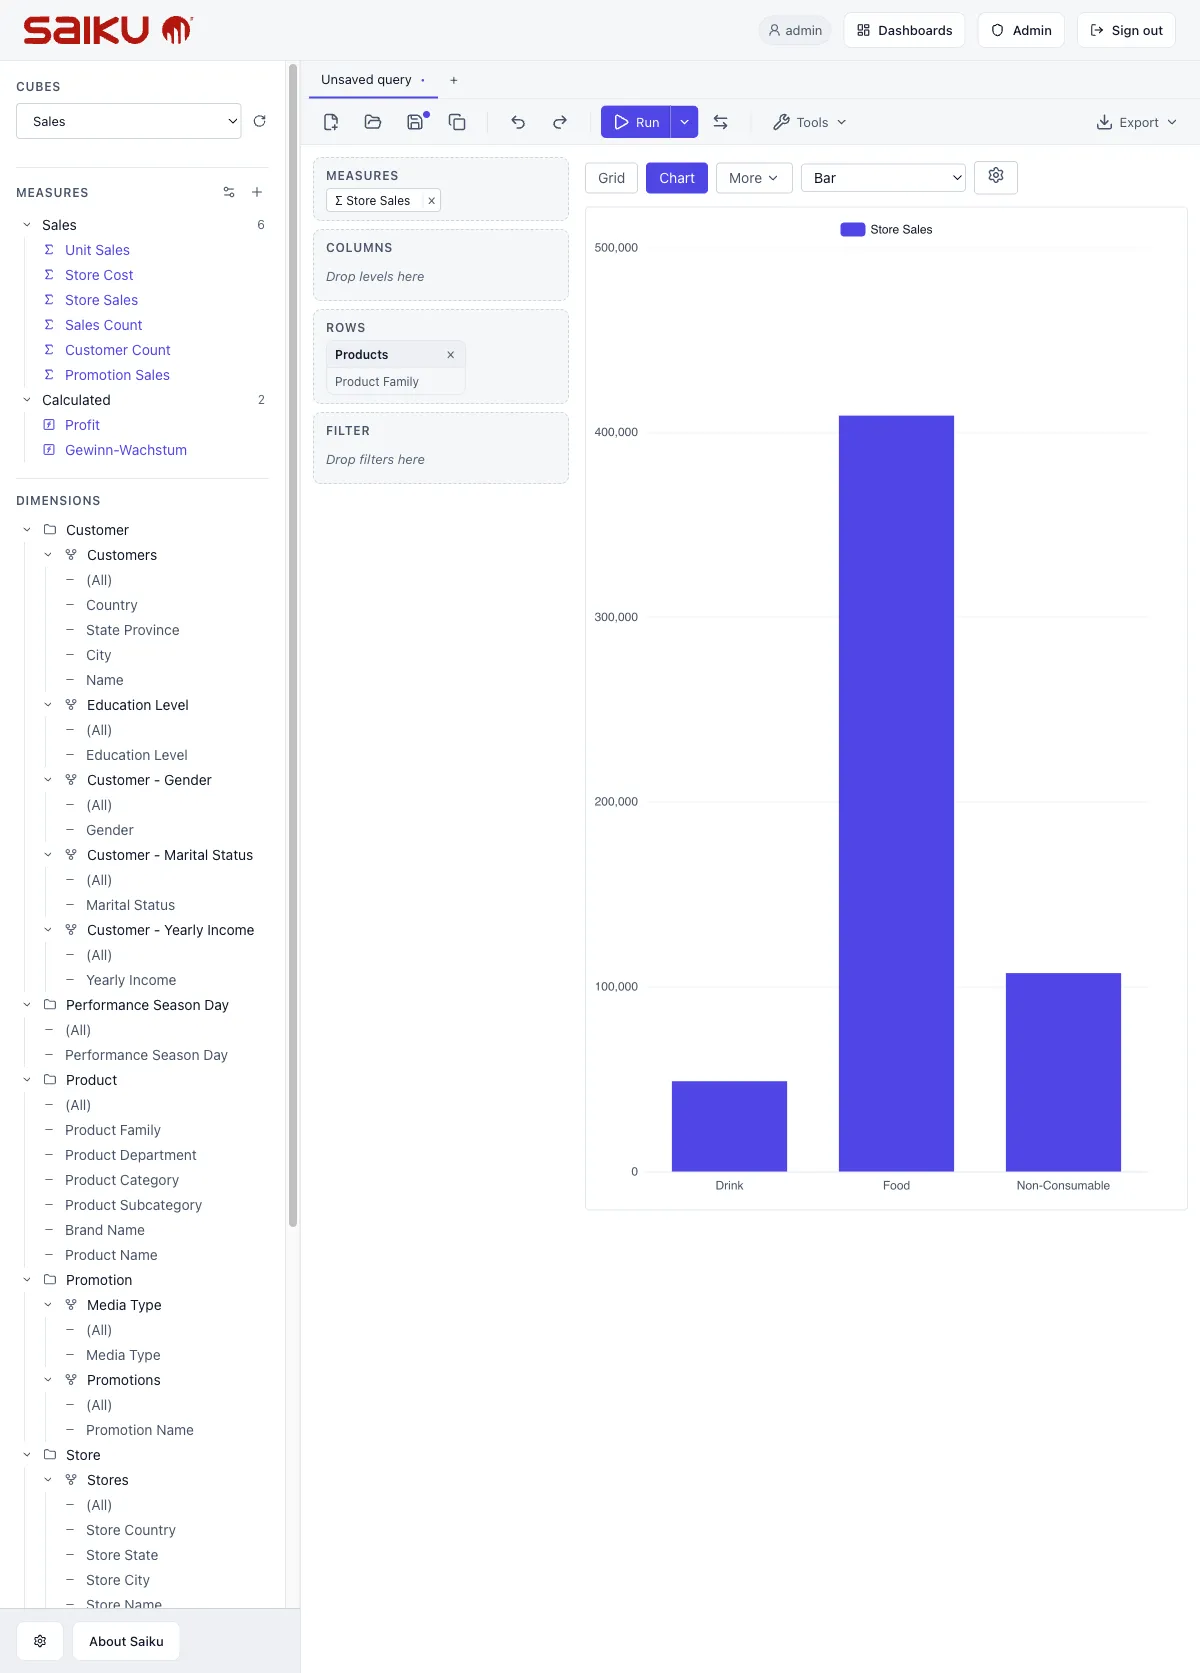Select the Unit Sales measure
This screenshot has width=1200, height=1673.
pyautogui.click(x=97, y=250)
